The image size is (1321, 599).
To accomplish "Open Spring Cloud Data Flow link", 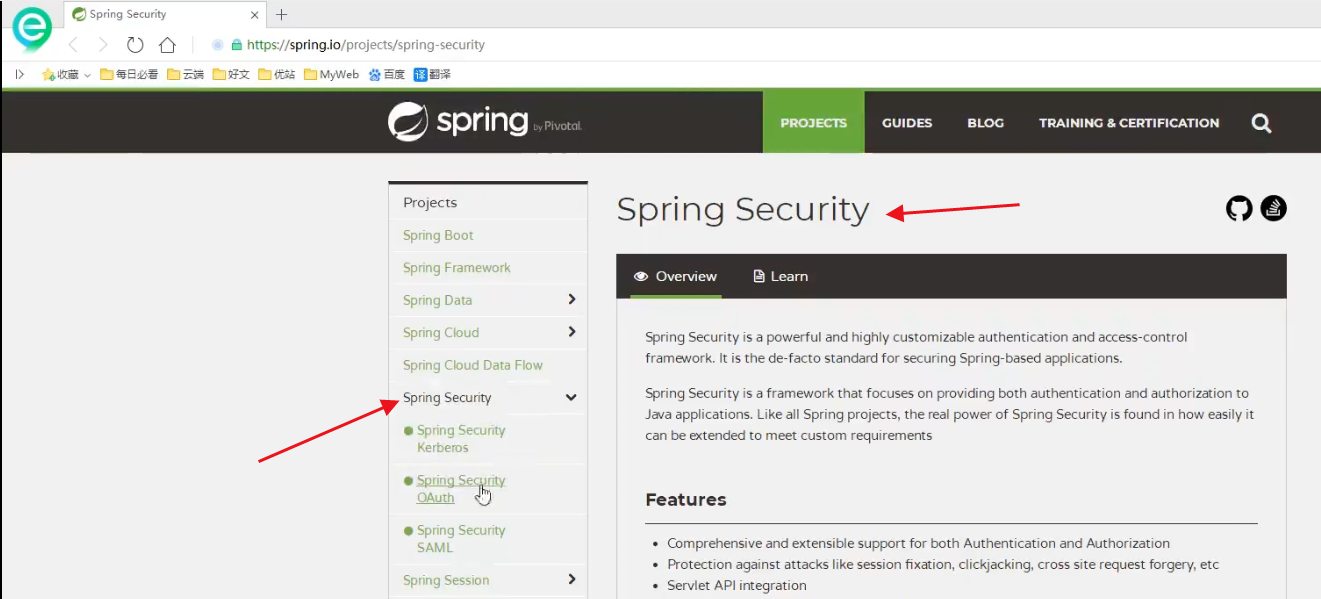I will 473,365.
